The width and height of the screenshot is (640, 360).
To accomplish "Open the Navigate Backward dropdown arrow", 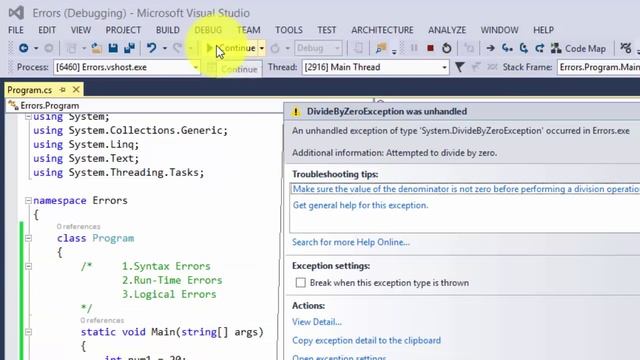I will pyautogui.click(x=36, y=48).
